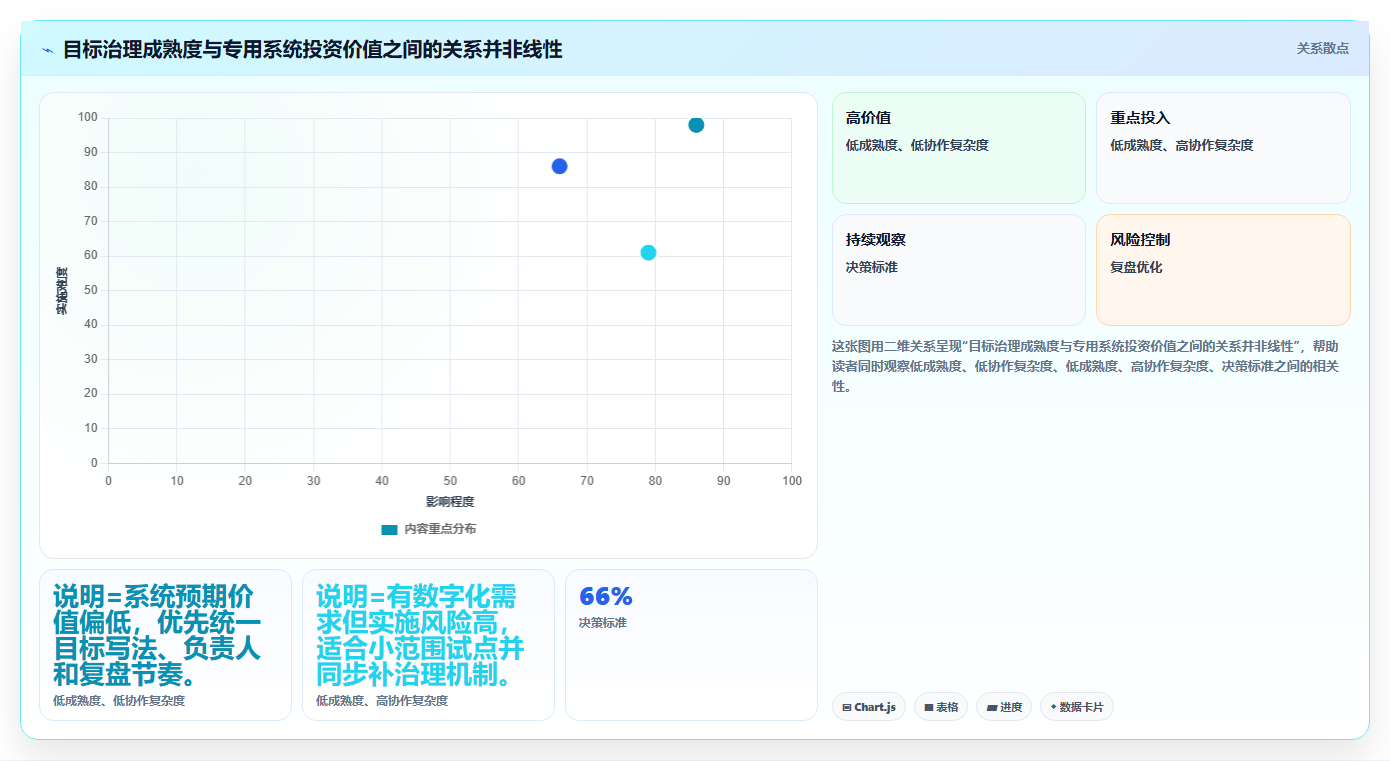This screenshot has width=1390, height=761.
Task: Click the 内容重点分布 legend label
Action: [x=440, y=529]
